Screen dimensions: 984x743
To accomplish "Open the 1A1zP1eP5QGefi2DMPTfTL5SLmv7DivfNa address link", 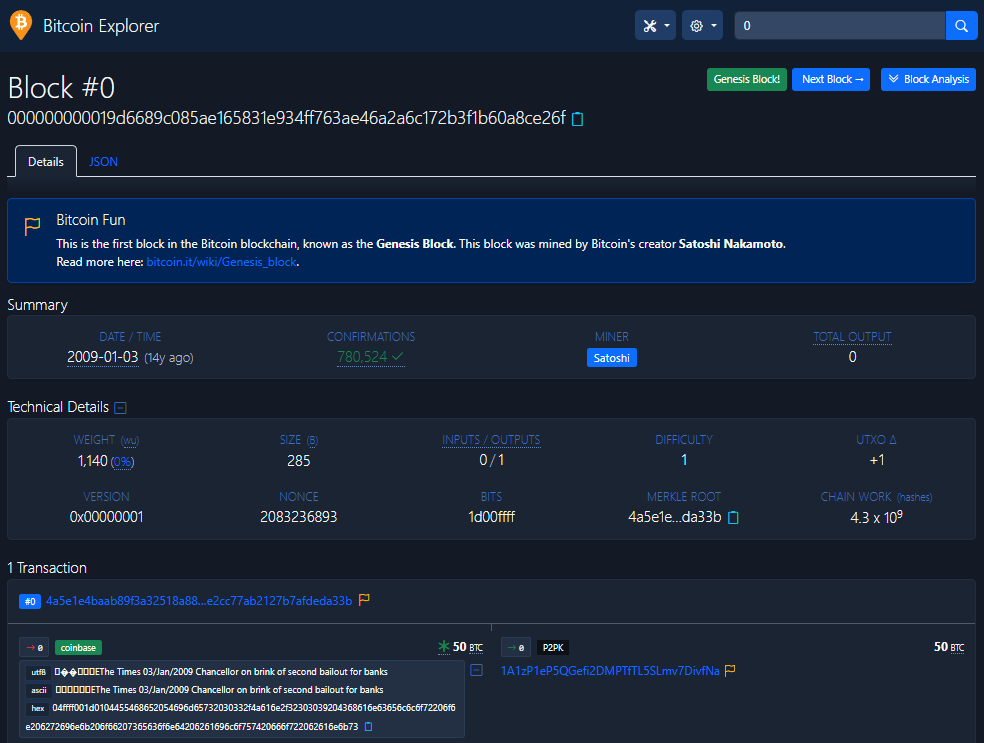I will [609, 670].
